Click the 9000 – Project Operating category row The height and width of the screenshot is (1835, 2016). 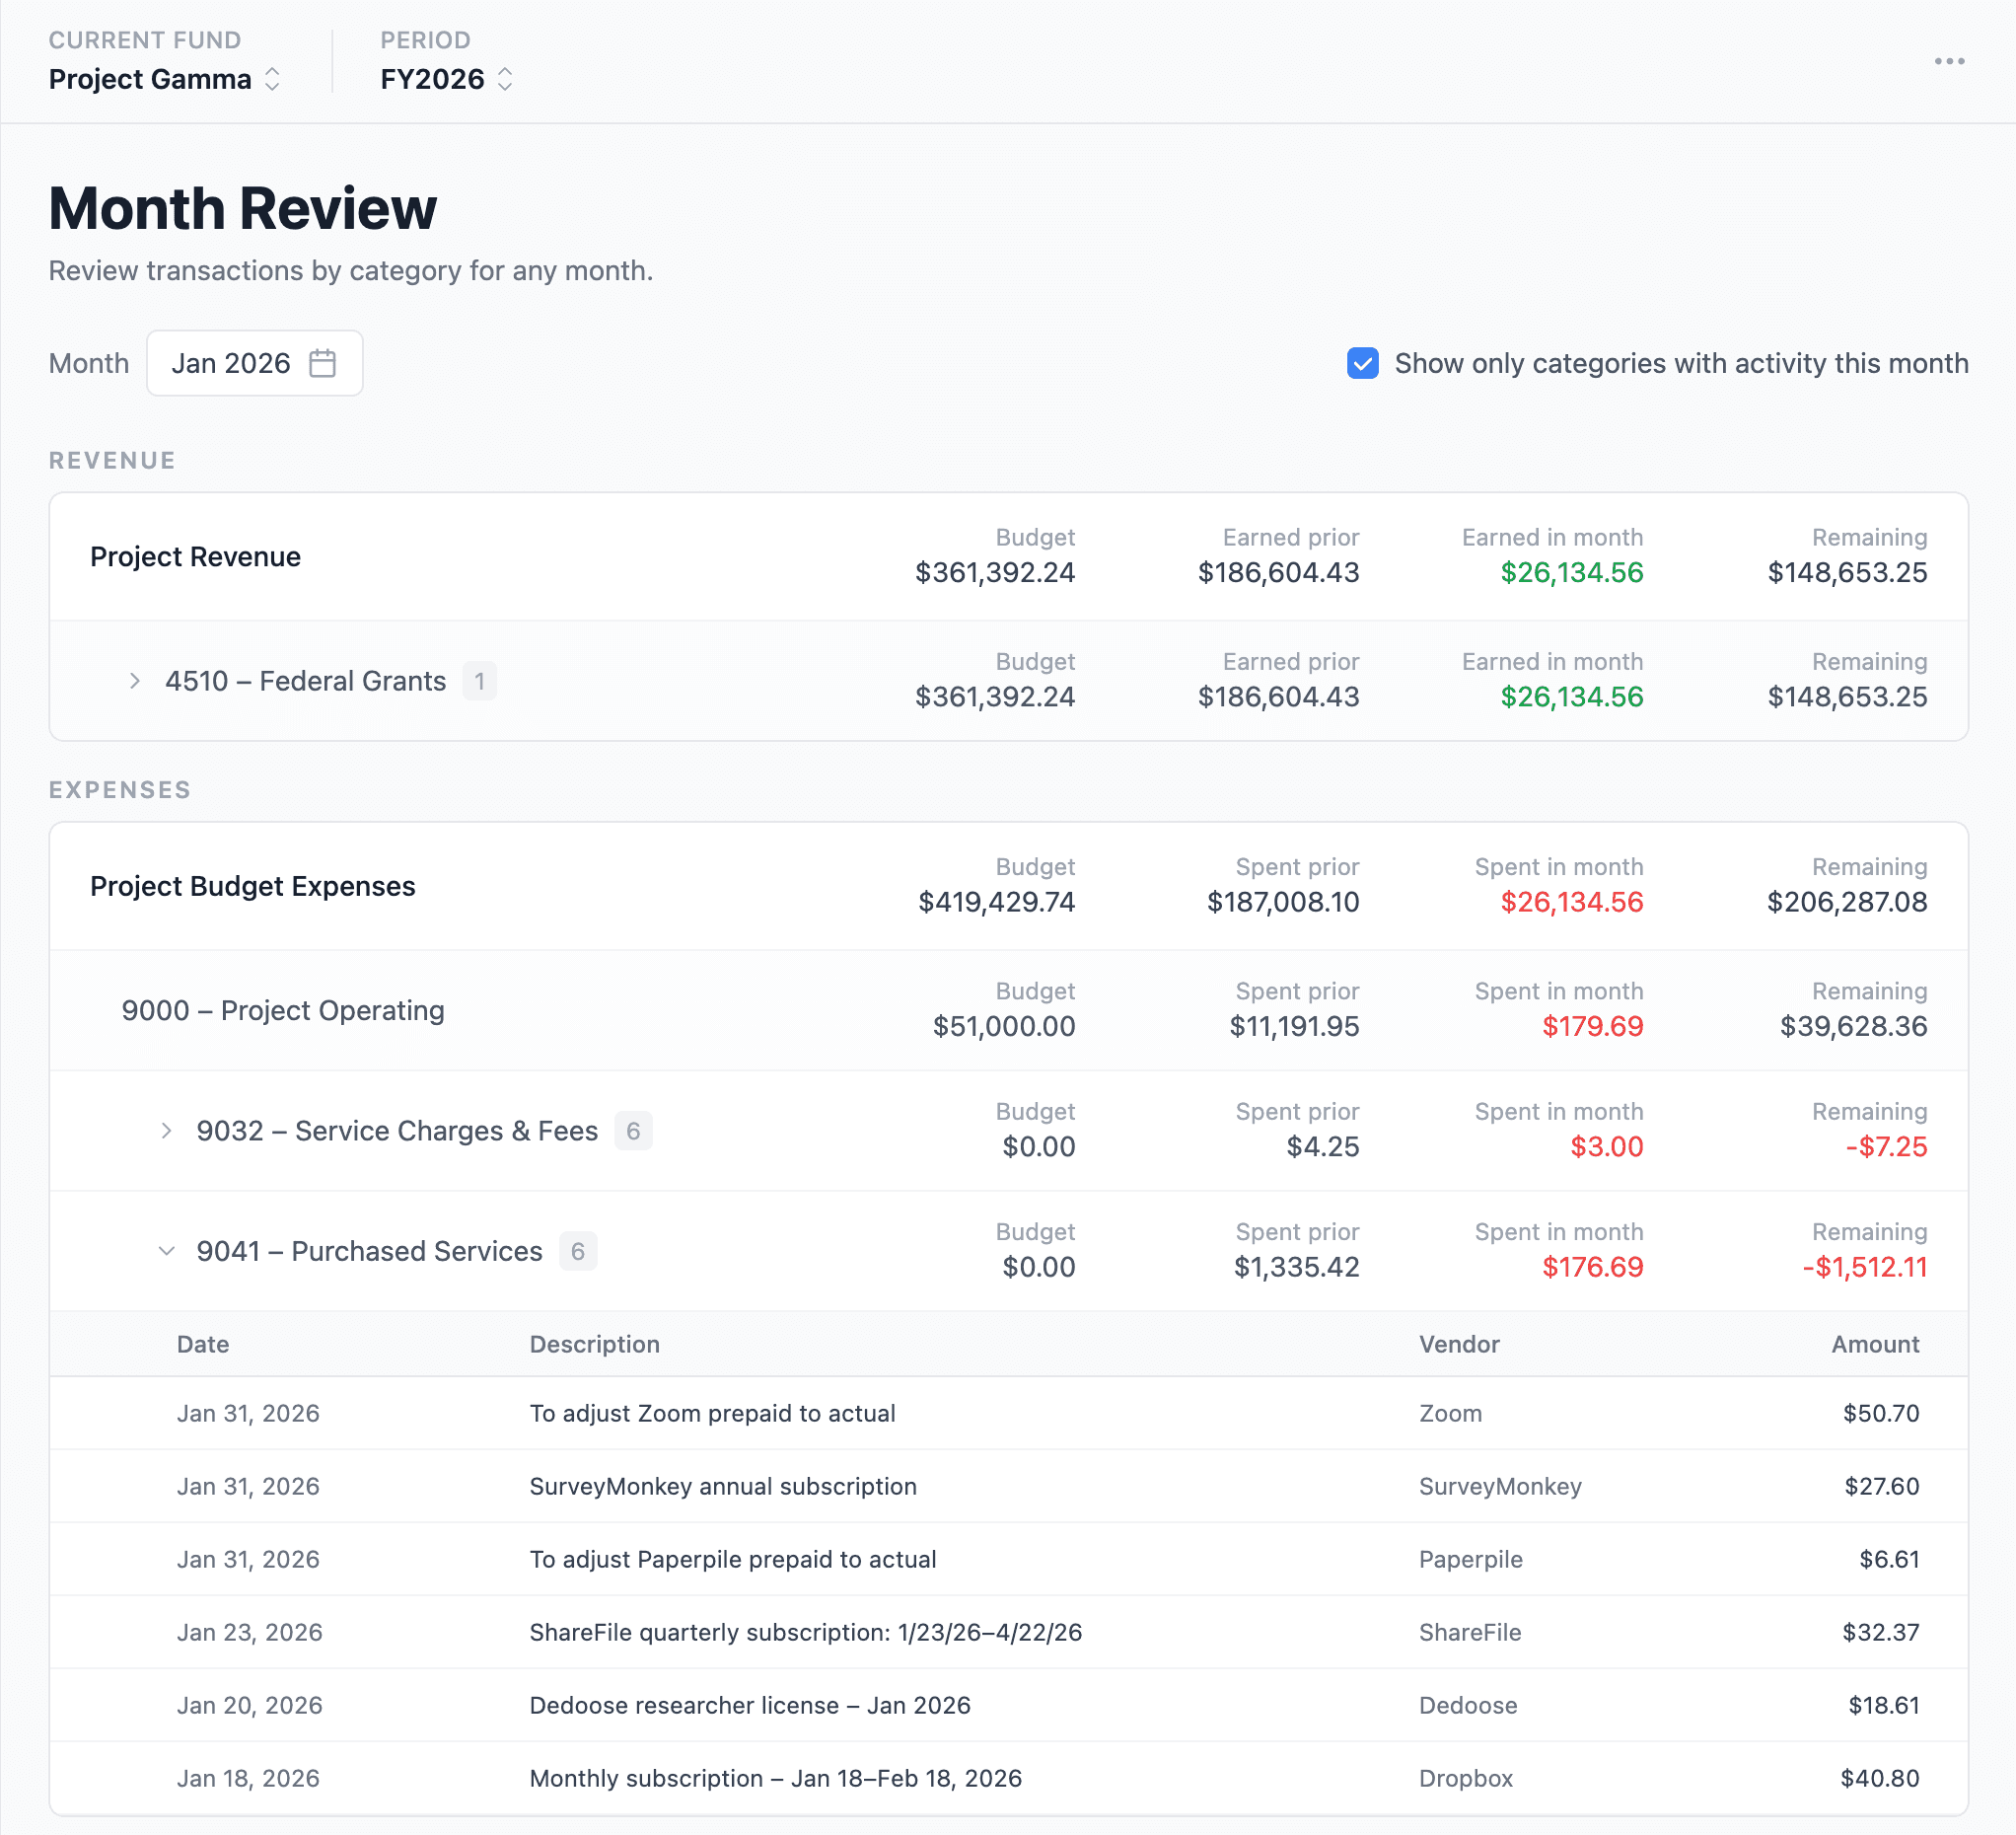[x=282, y=1010]
